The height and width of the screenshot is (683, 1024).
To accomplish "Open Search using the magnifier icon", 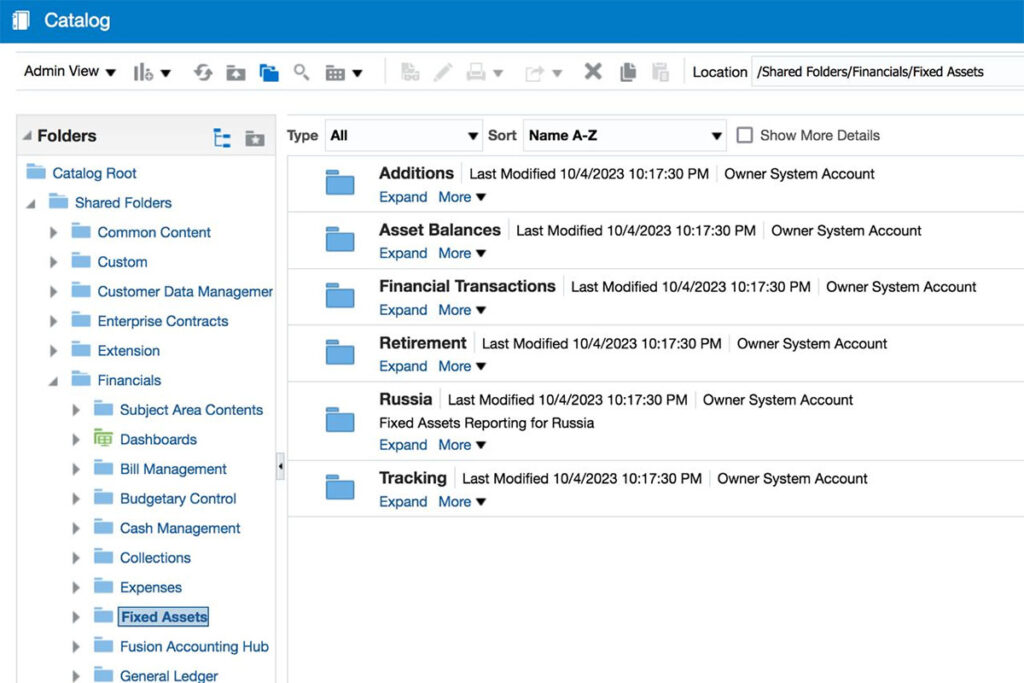I will point(301,72).
